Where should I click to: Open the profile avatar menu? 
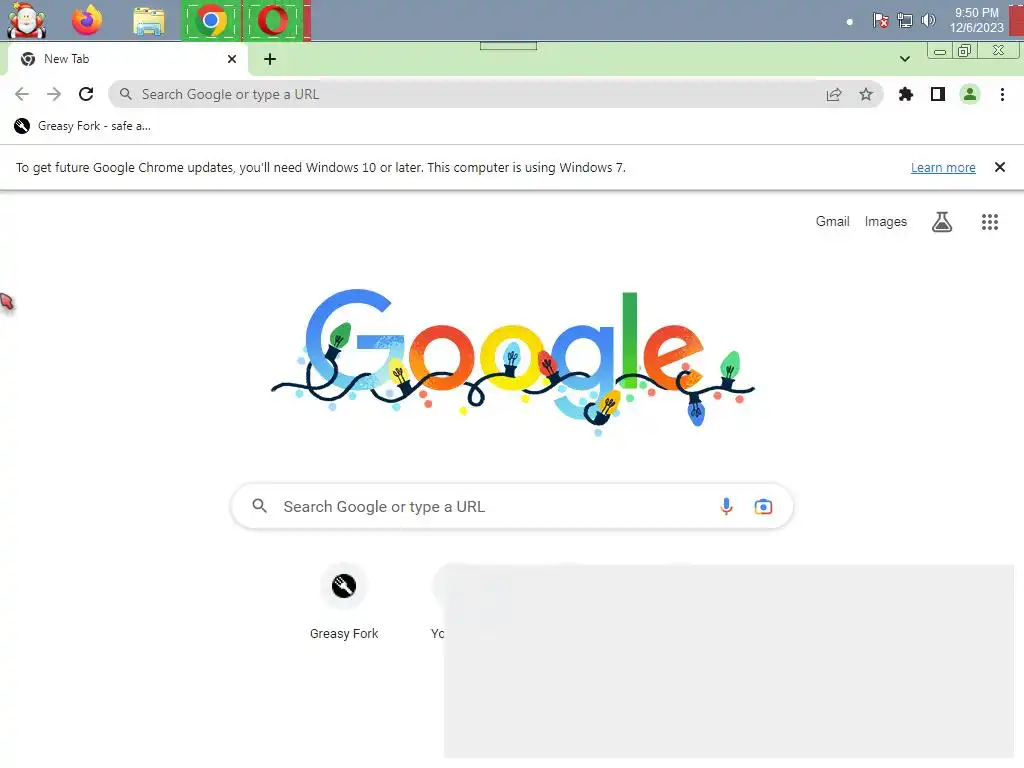click(x=969, y=95)
